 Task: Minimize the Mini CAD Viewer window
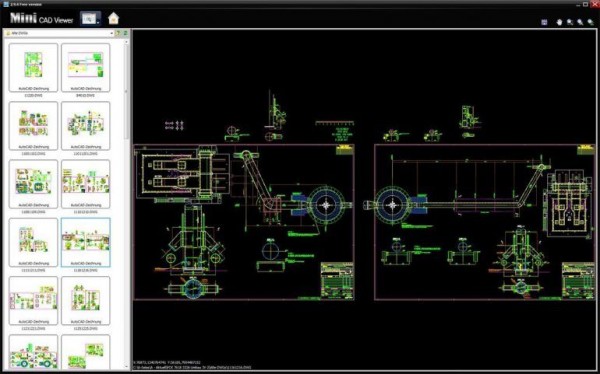tap(577, 4)
